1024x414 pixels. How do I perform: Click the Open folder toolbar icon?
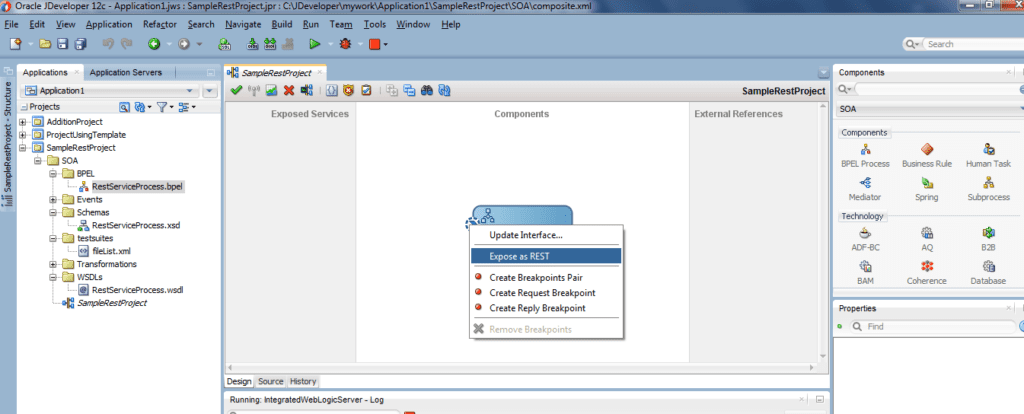click(x=45, y=44)
